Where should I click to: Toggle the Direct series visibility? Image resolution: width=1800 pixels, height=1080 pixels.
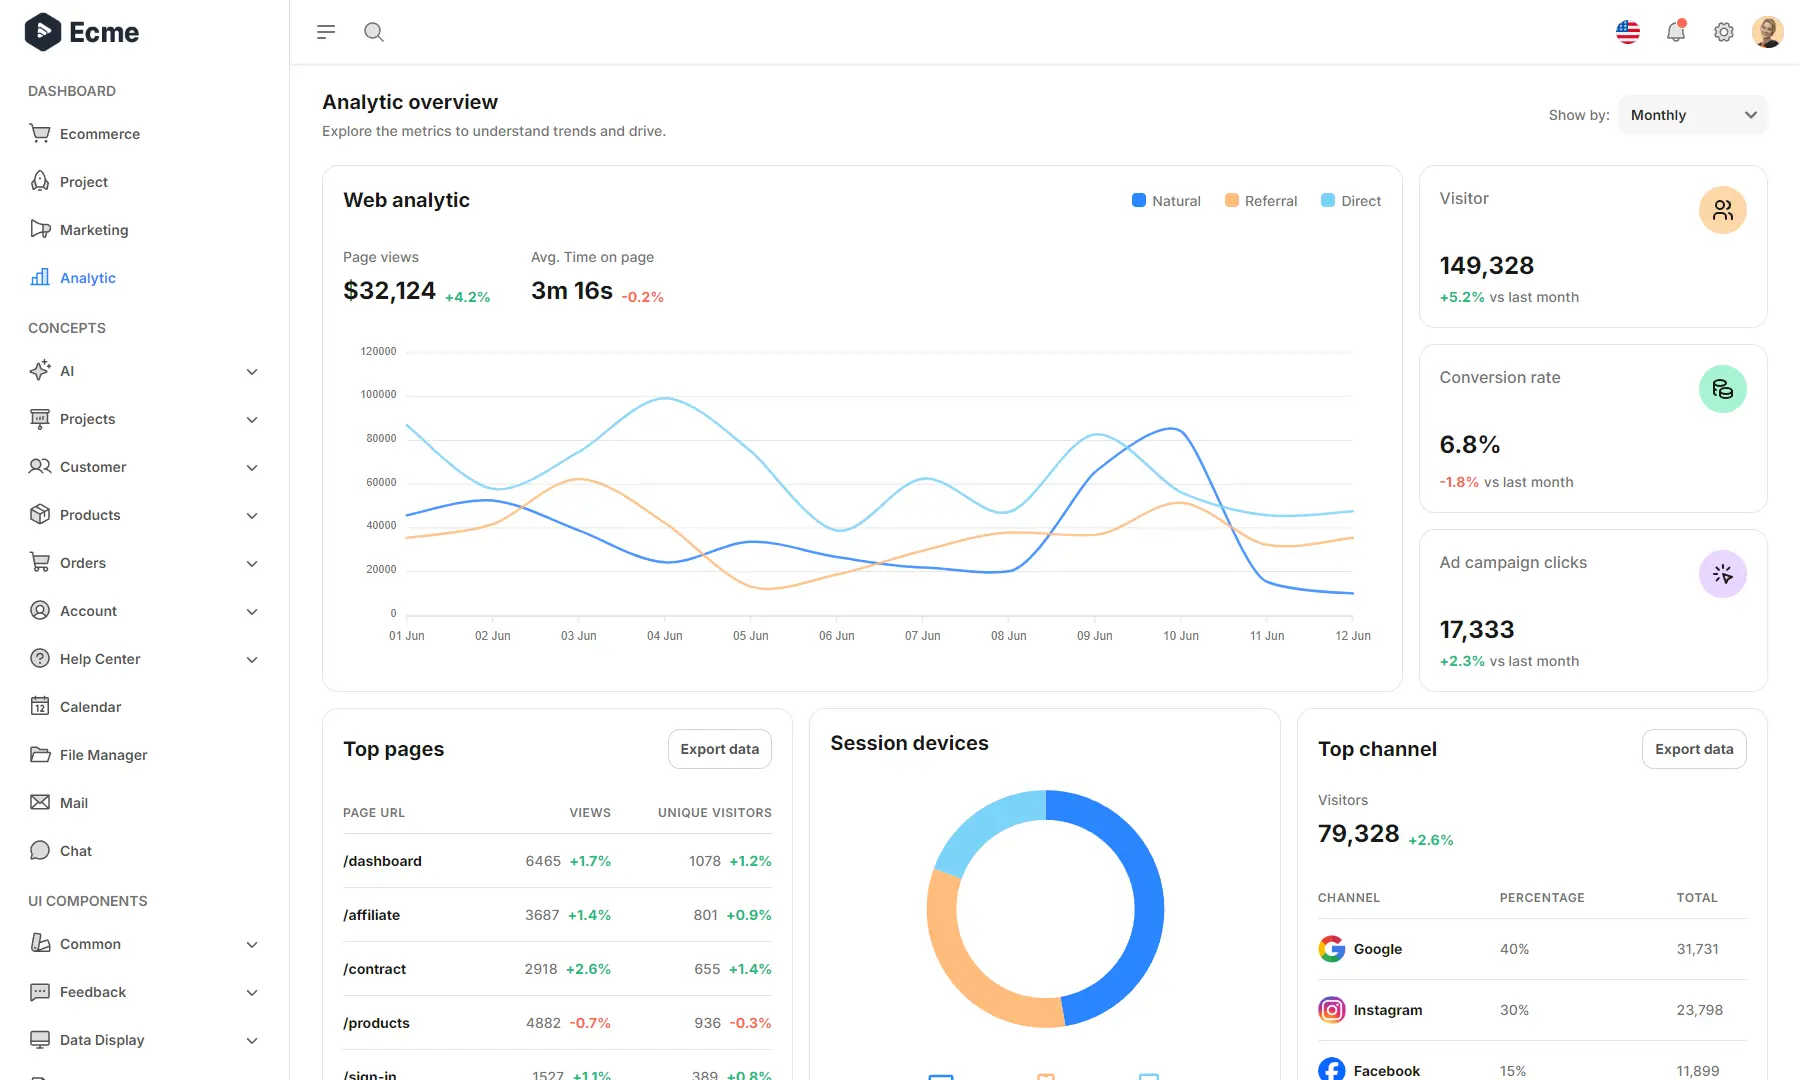[1350, 200]
